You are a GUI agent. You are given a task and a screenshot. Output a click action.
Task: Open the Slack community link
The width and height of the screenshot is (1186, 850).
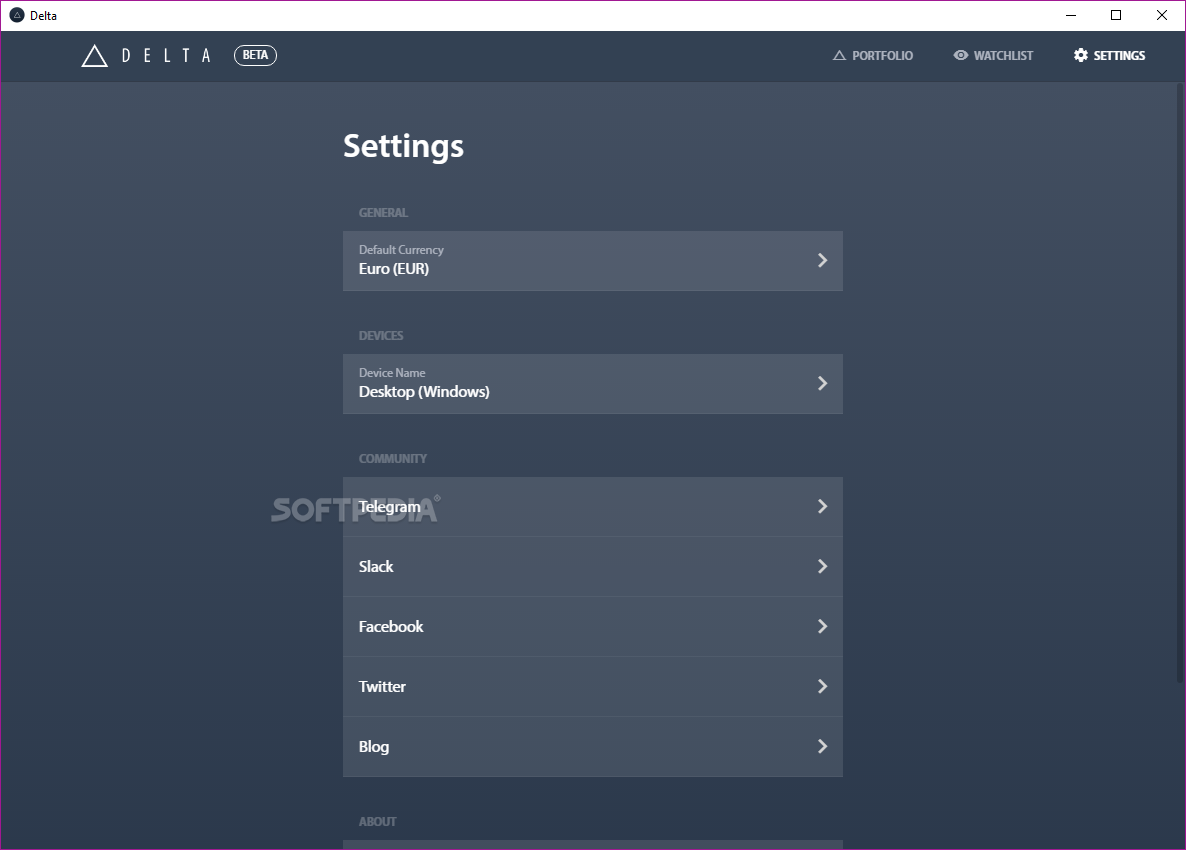593,566
